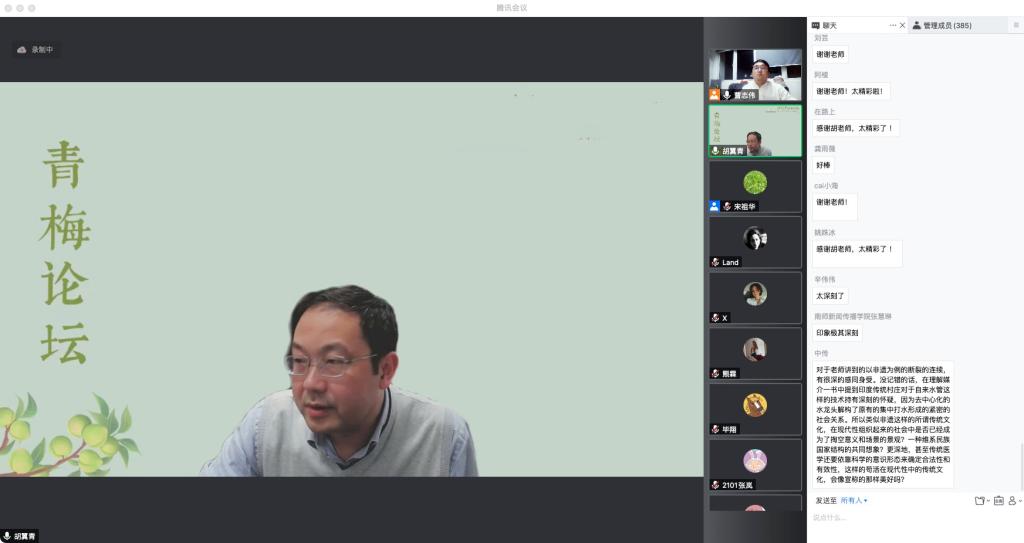Image resolution: width=1024 pixels, height=543 pixels.
Task: Switch to the 聊天 tab
Action: pyautogui.click(x=825, y=25)
